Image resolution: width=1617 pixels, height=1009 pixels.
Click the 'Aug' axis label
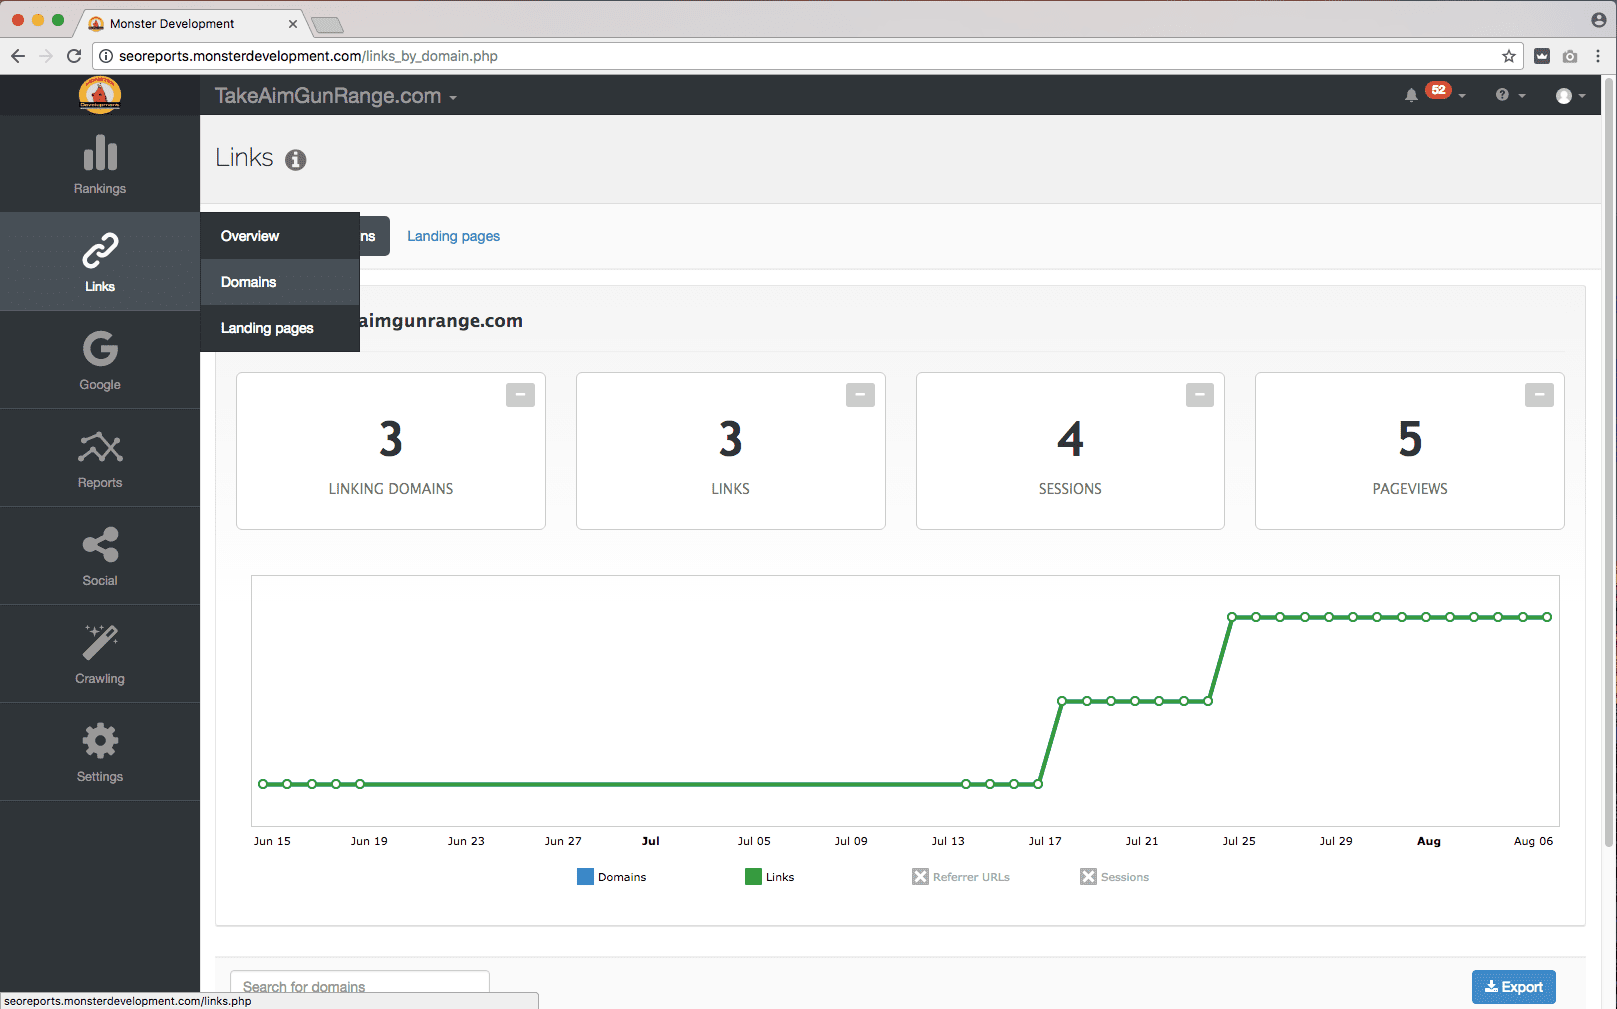point(1429,841)
